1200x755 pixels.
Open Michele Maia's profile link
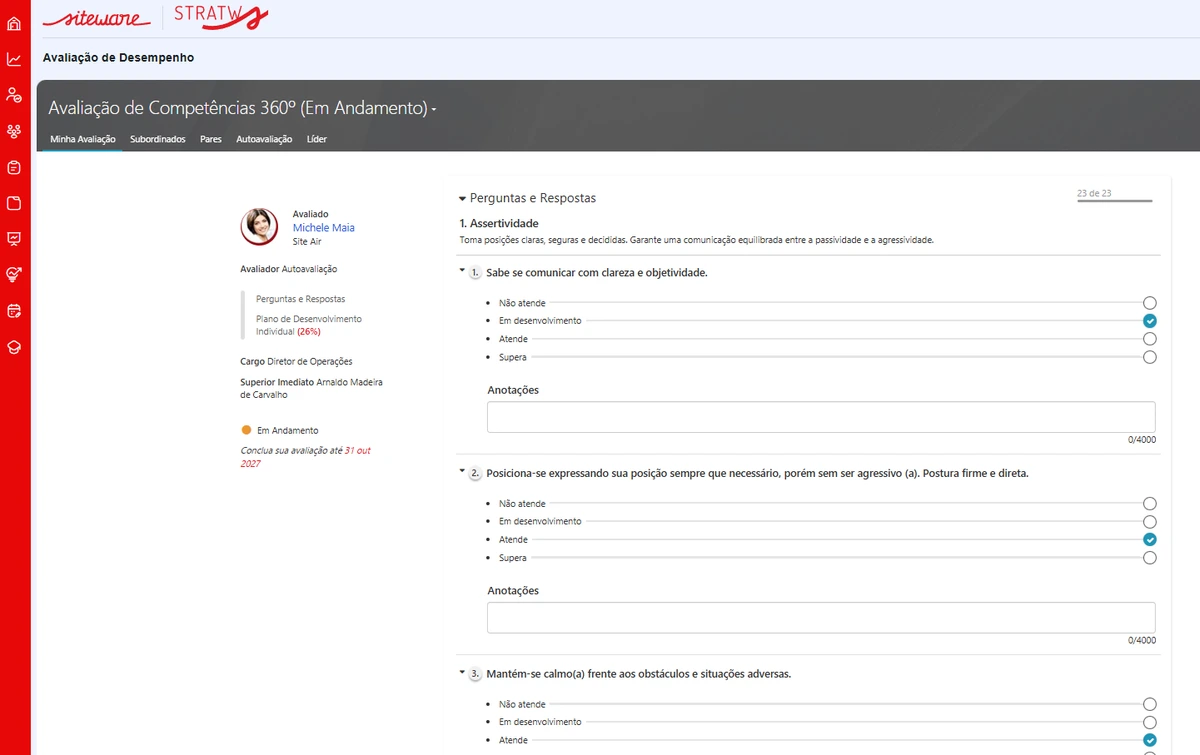[324, 228]
